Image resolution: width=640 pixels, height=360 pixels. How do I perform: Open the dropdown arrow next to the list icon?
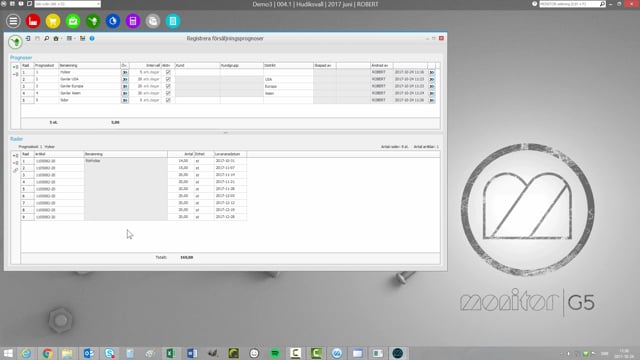pos(75,39)
